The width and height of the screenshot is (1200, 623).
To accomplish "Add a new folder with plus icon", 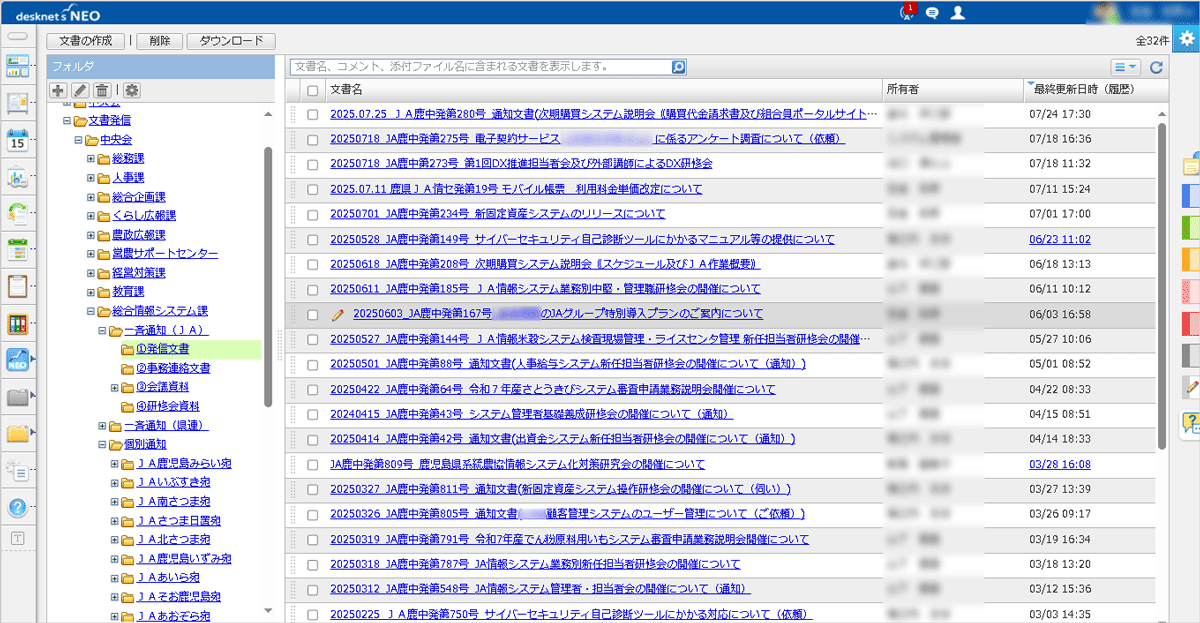I will tap(58, 90).
